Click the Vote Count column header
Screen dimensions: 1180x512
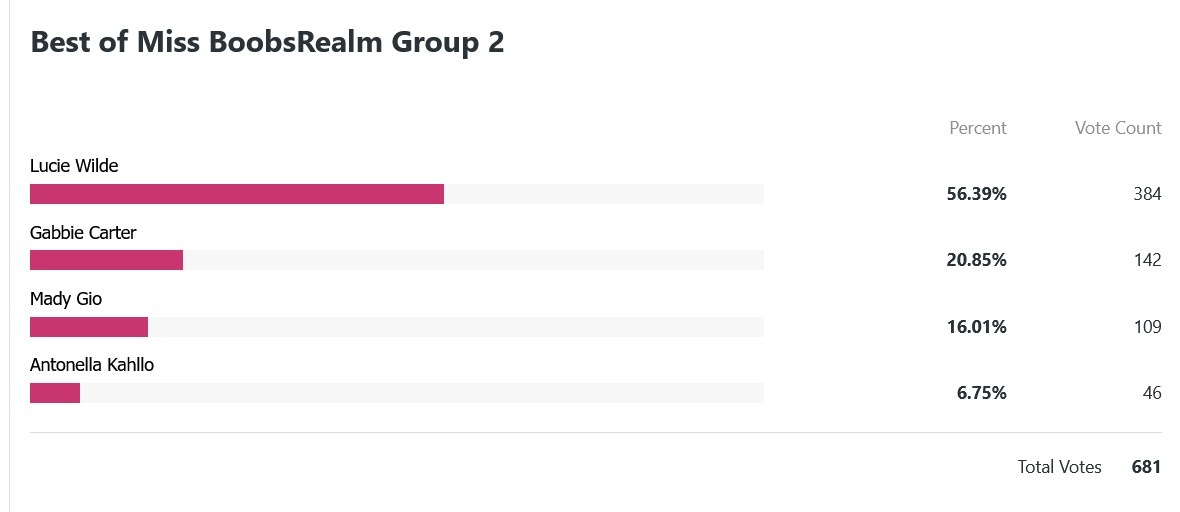pos(1118,128)
